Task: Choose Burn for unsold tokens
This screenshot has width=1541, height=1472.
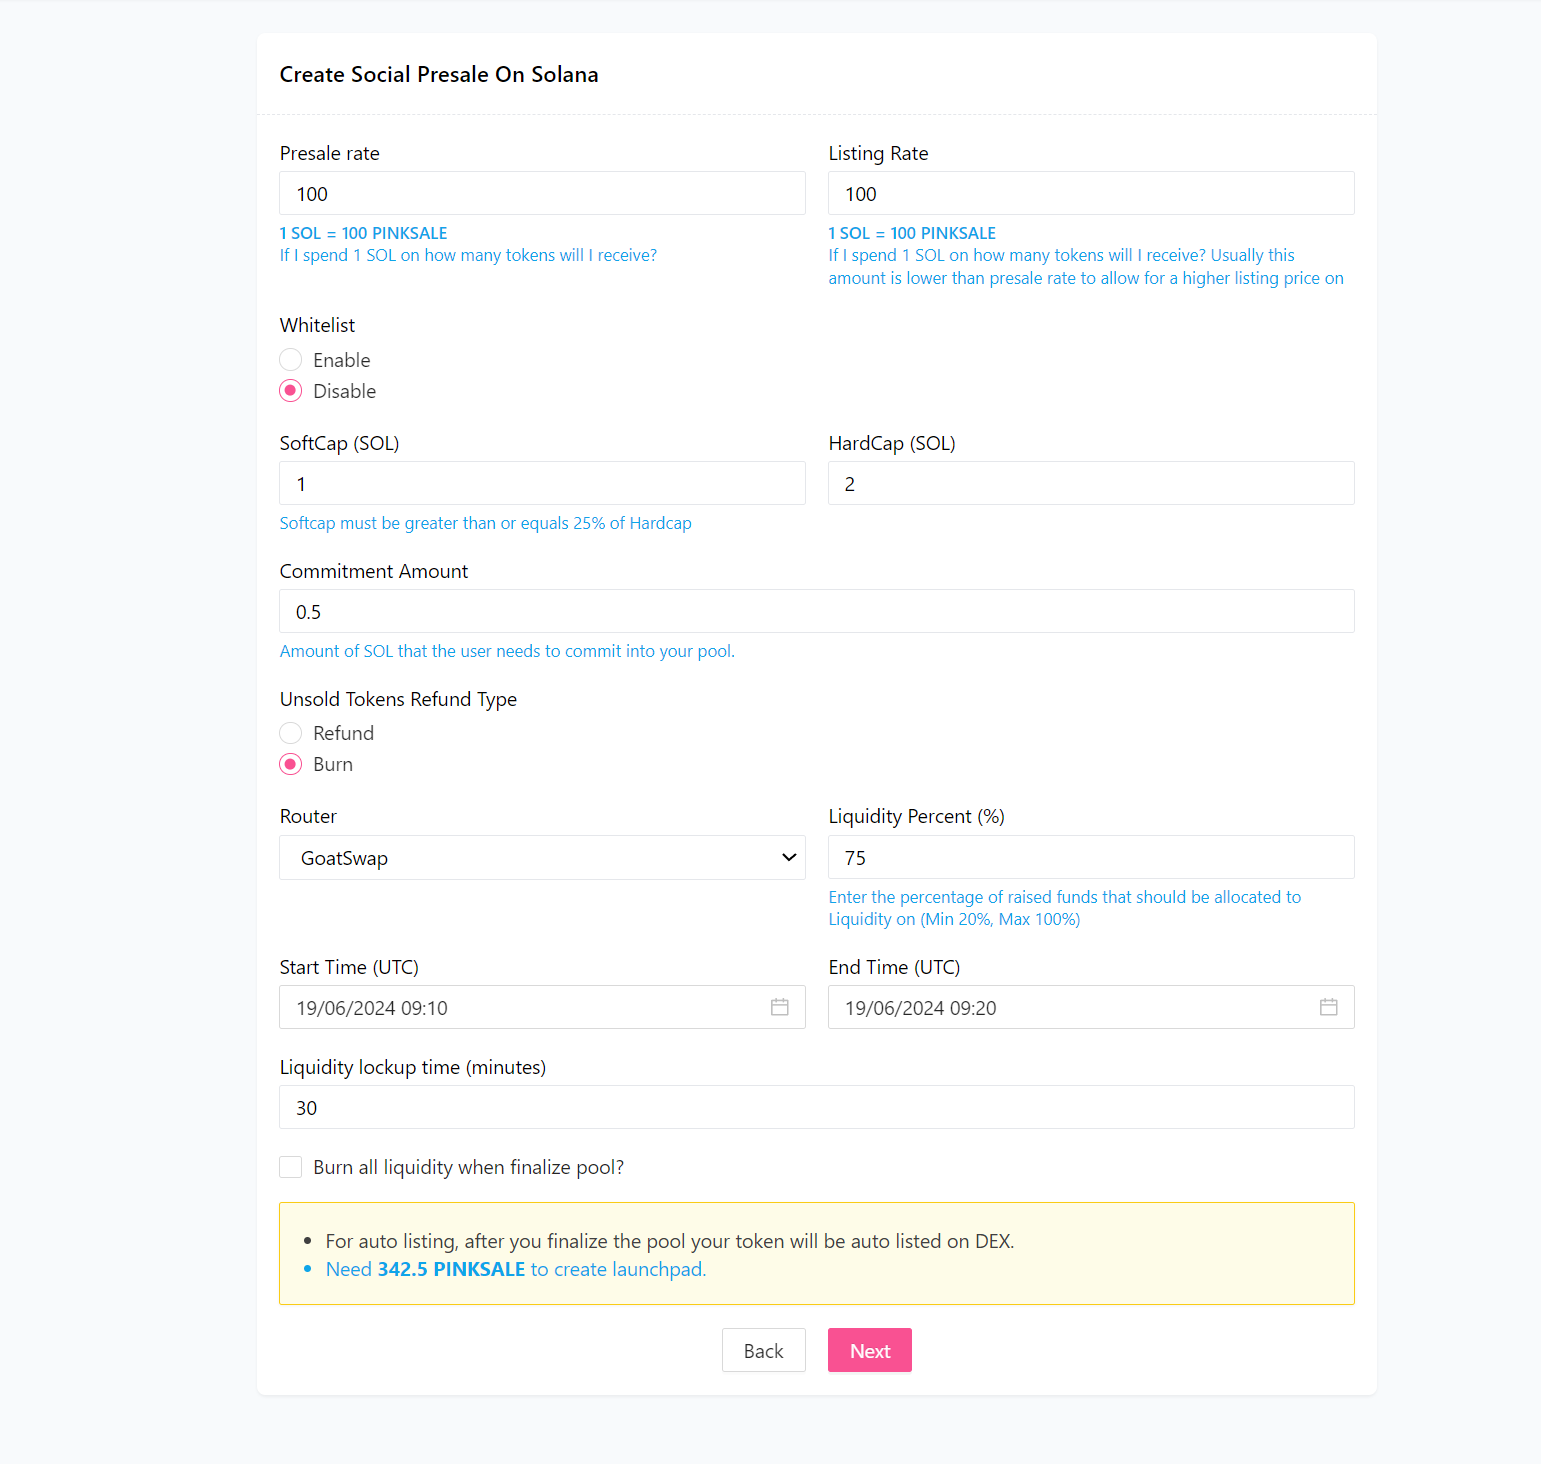Action: pyautogui.click(x=291, y=764)
